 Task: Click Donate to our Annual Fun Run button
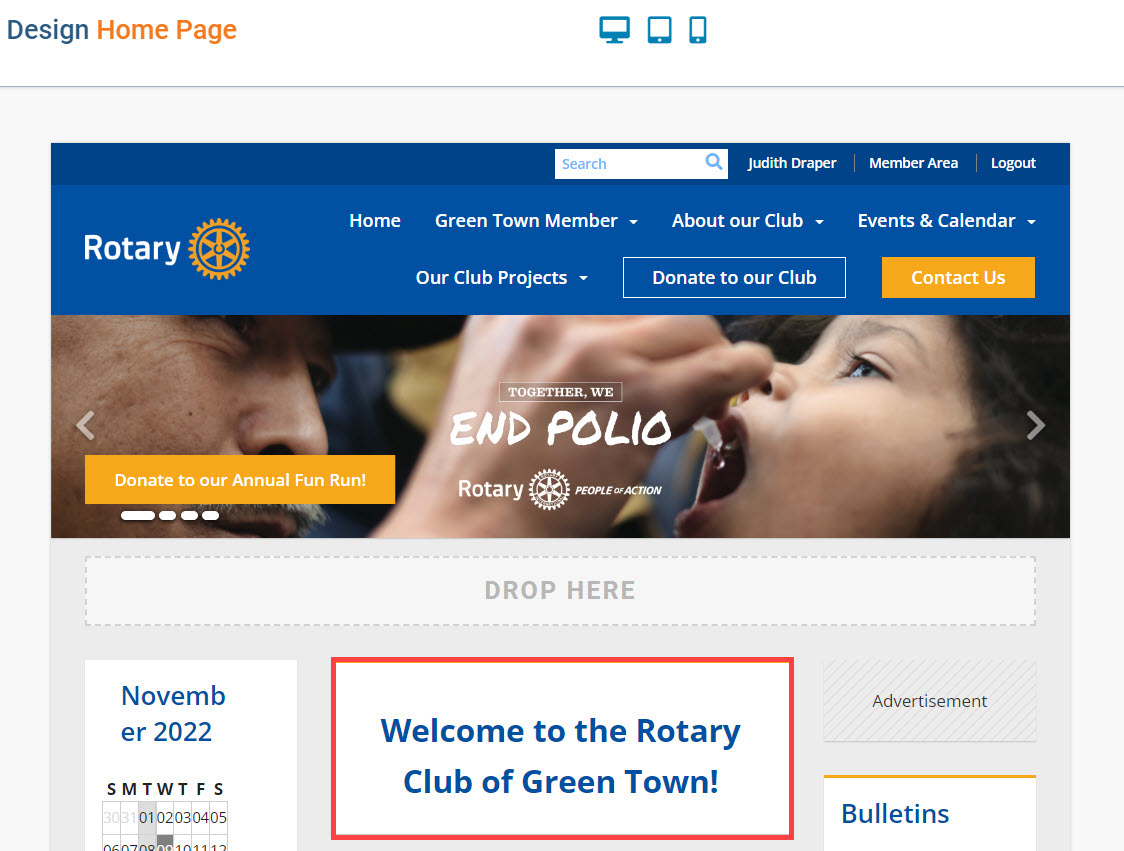click(x=240, y=480)
